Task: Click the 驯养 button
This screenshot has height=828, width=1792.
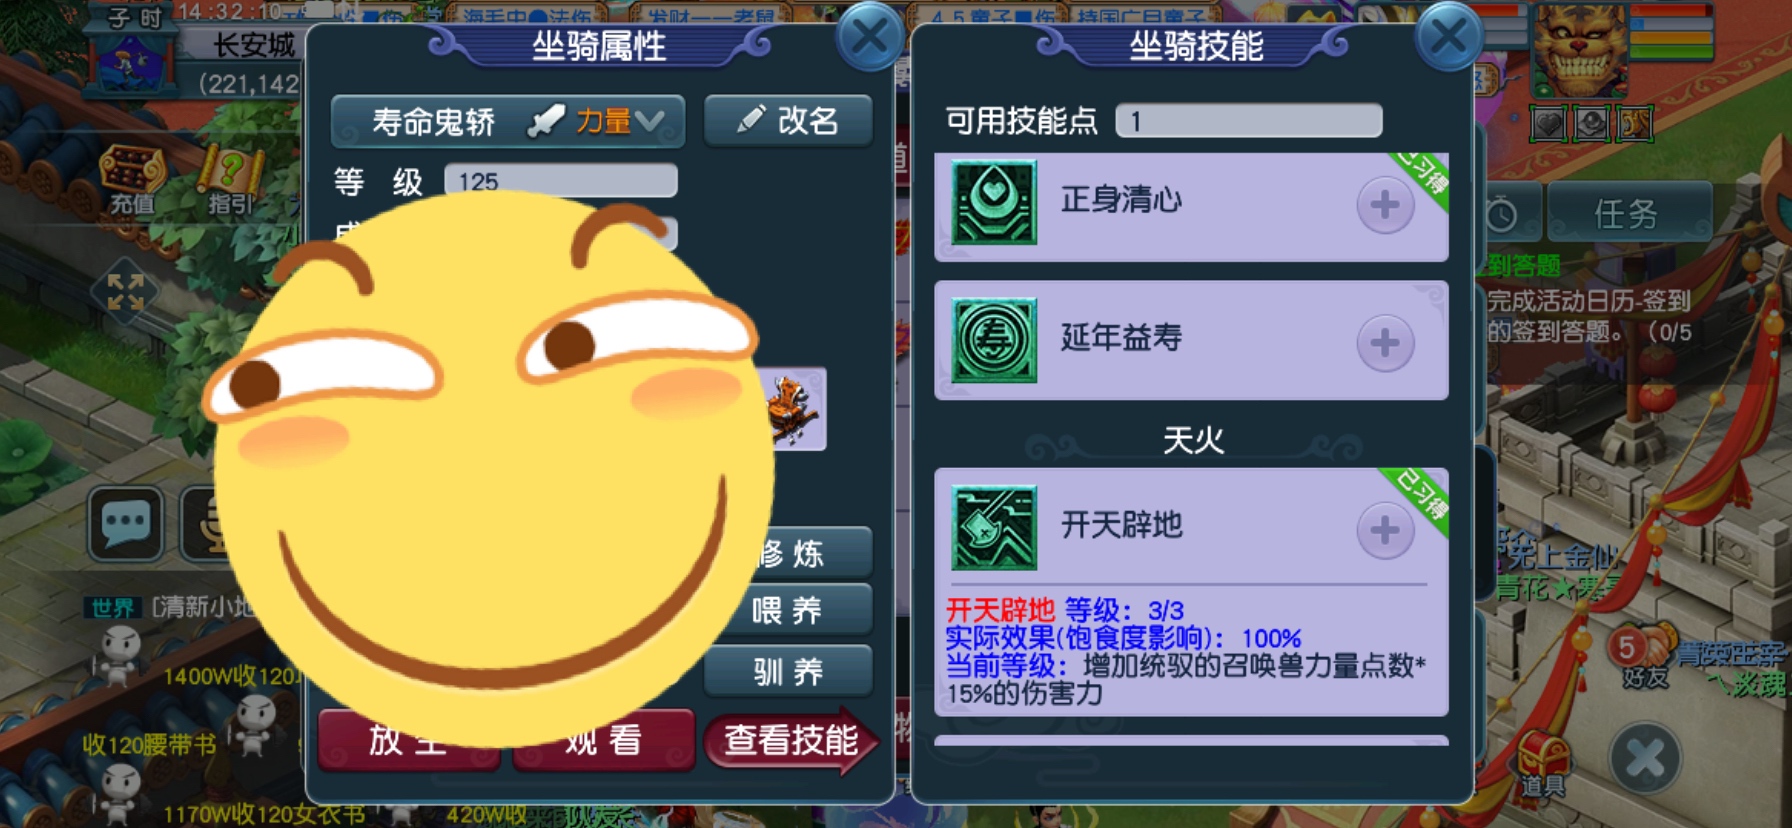Action: pos(788,671)
